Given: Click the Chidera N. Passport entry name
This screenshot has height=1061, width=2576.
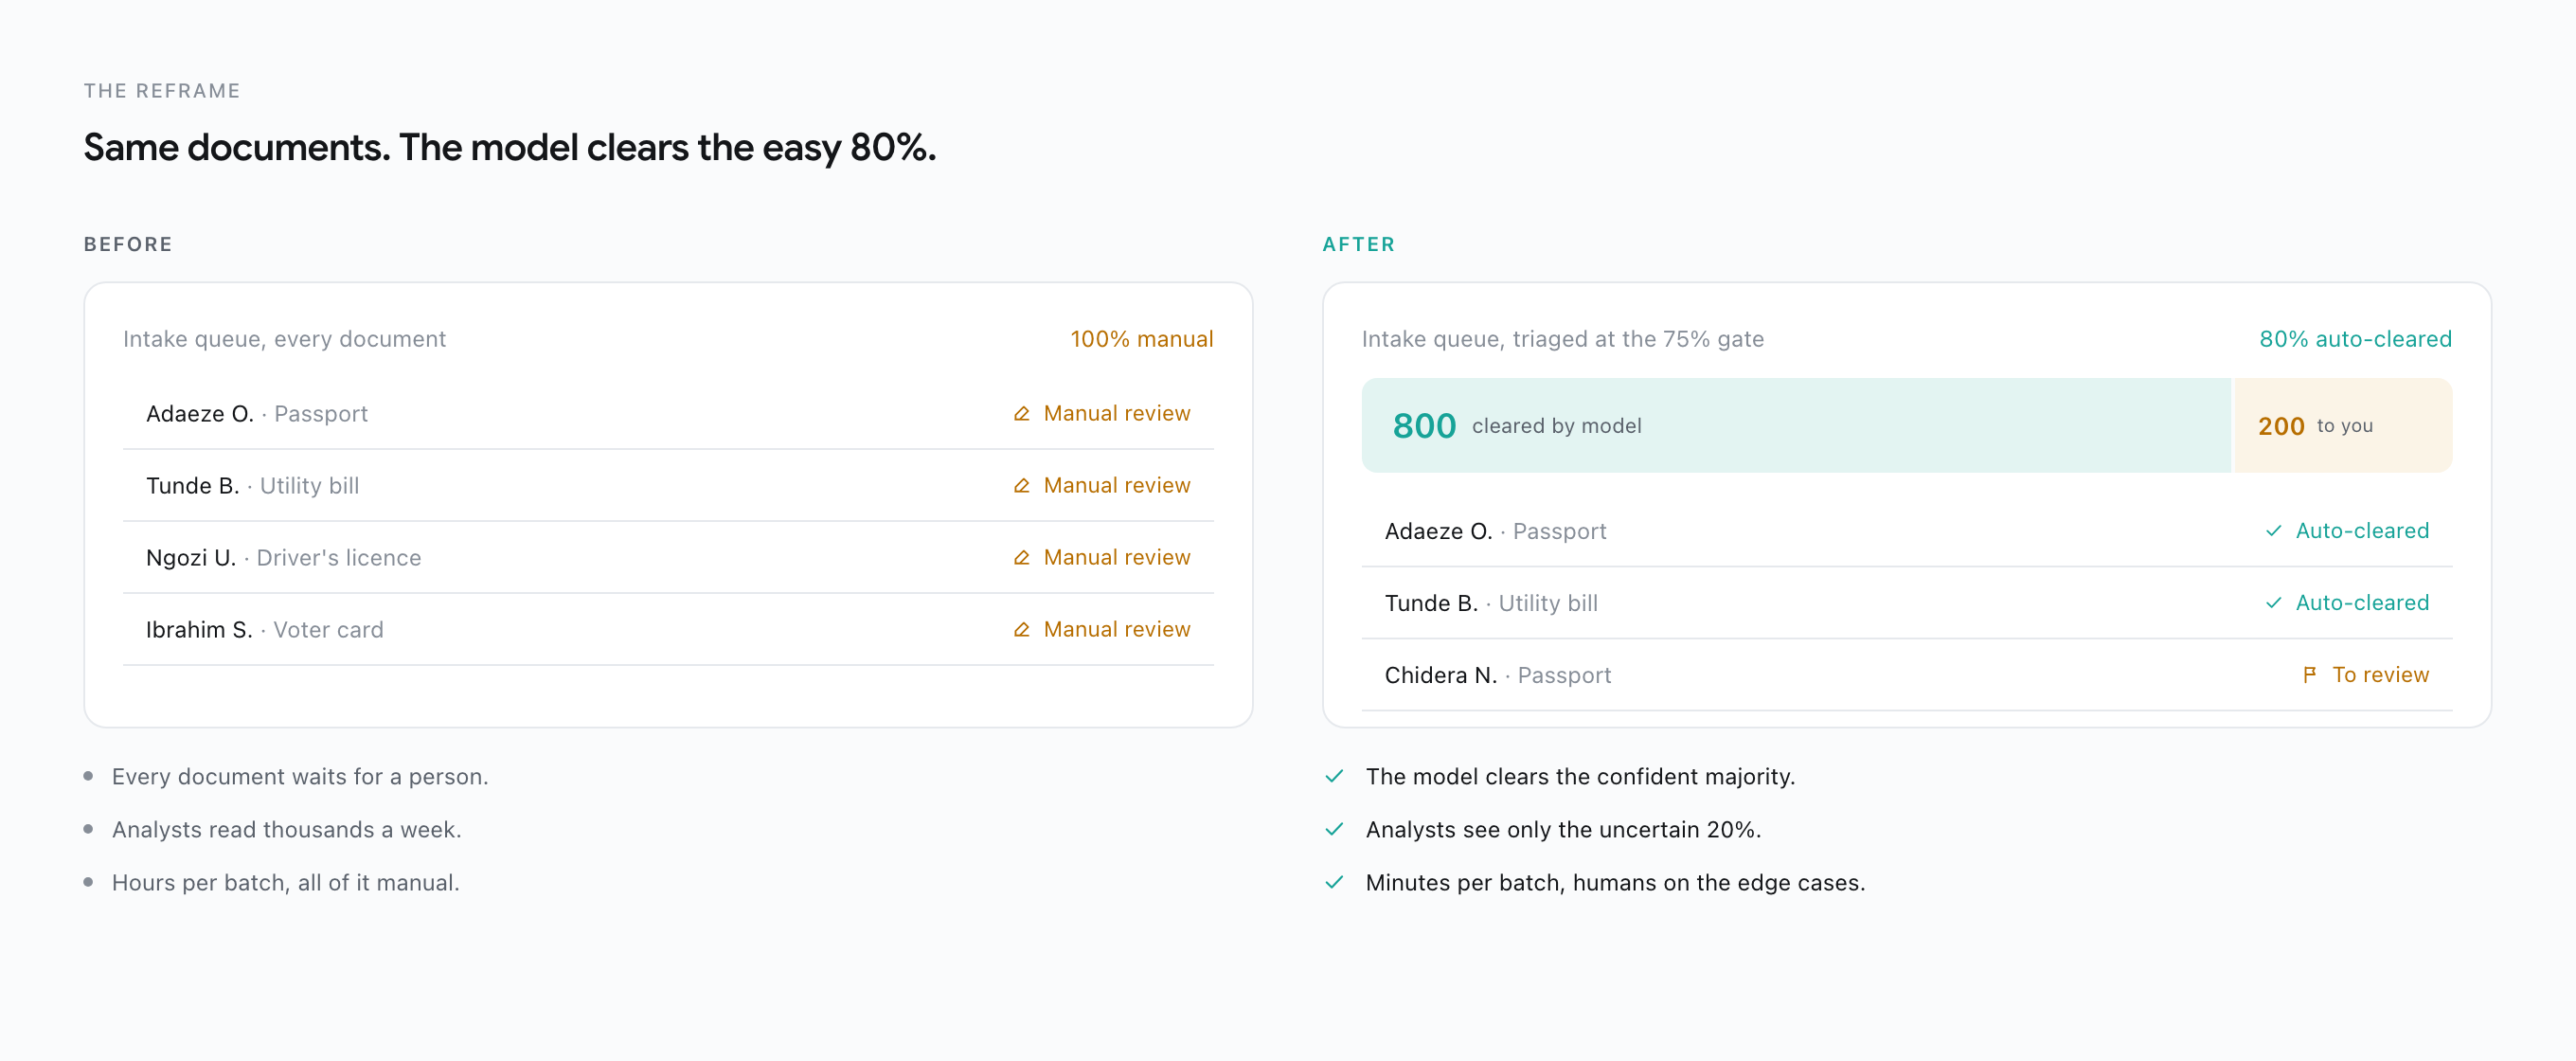Looking at the screenshot, I should coord(1440,675).
